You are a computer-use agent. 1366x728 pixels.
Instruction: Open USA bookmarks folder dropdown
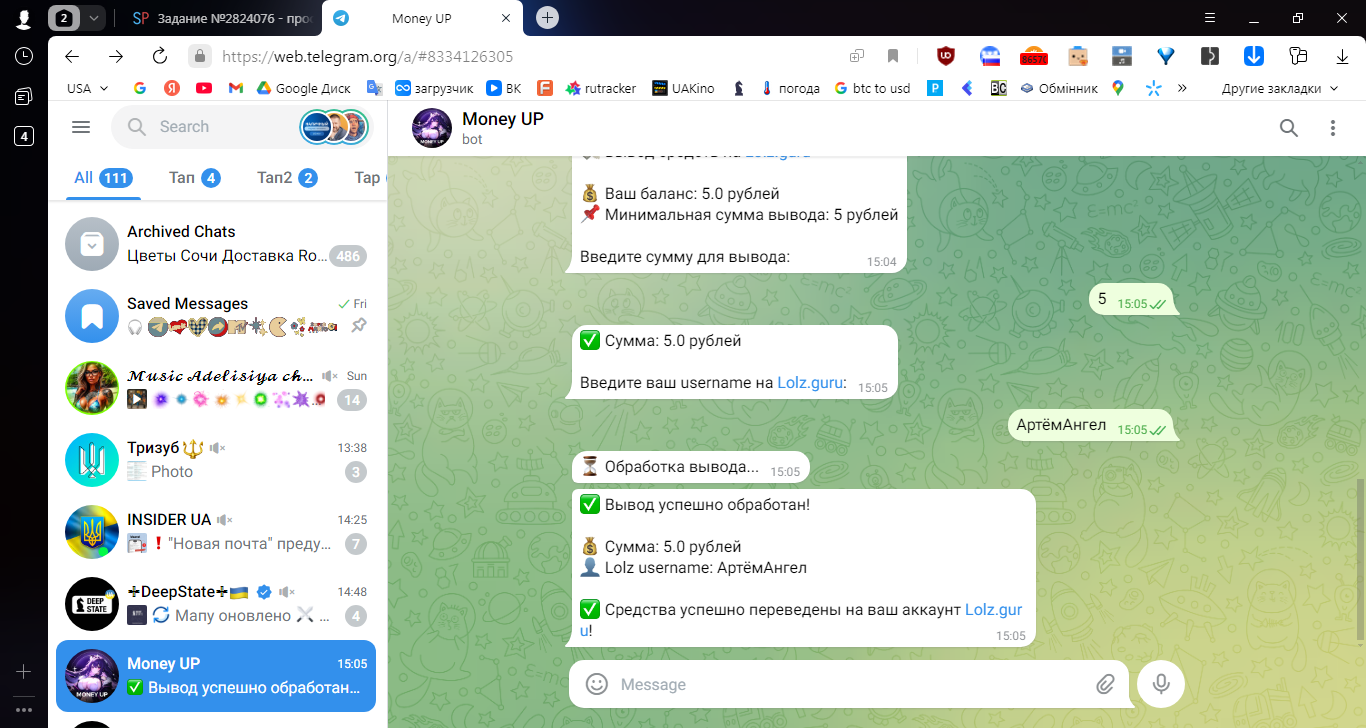[87, 88]
